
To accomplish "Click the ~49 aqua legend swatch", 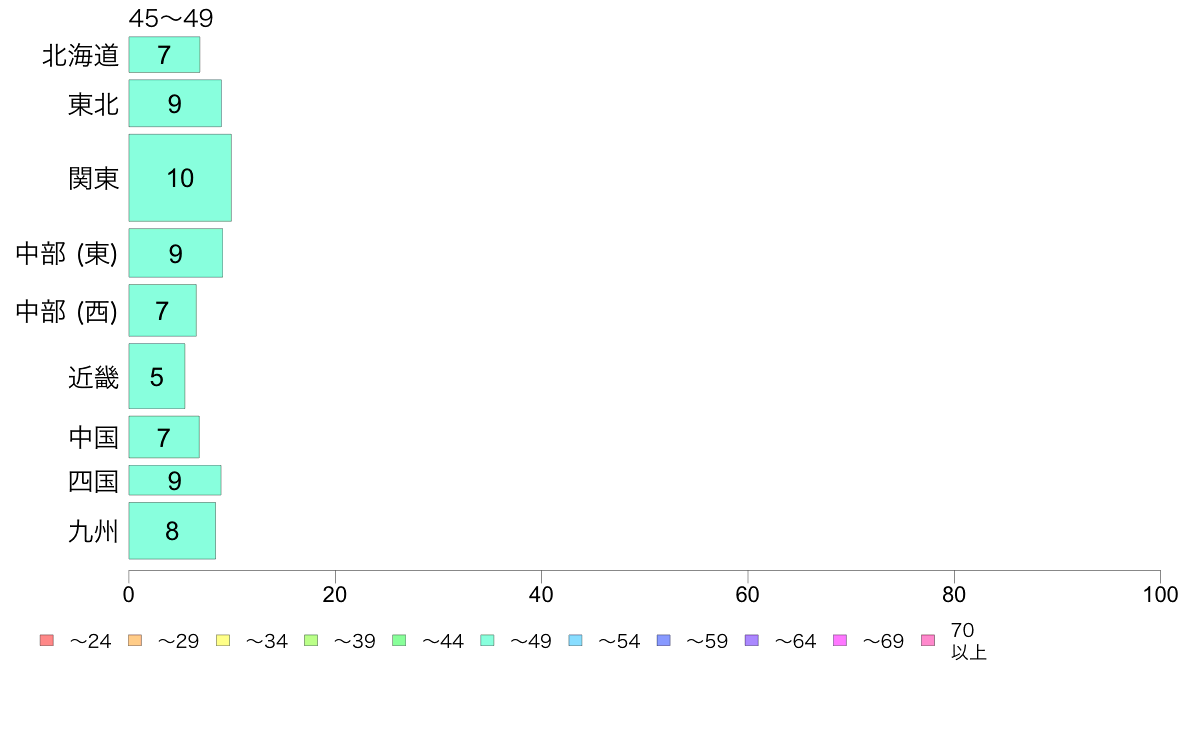I will coord(487,640).
